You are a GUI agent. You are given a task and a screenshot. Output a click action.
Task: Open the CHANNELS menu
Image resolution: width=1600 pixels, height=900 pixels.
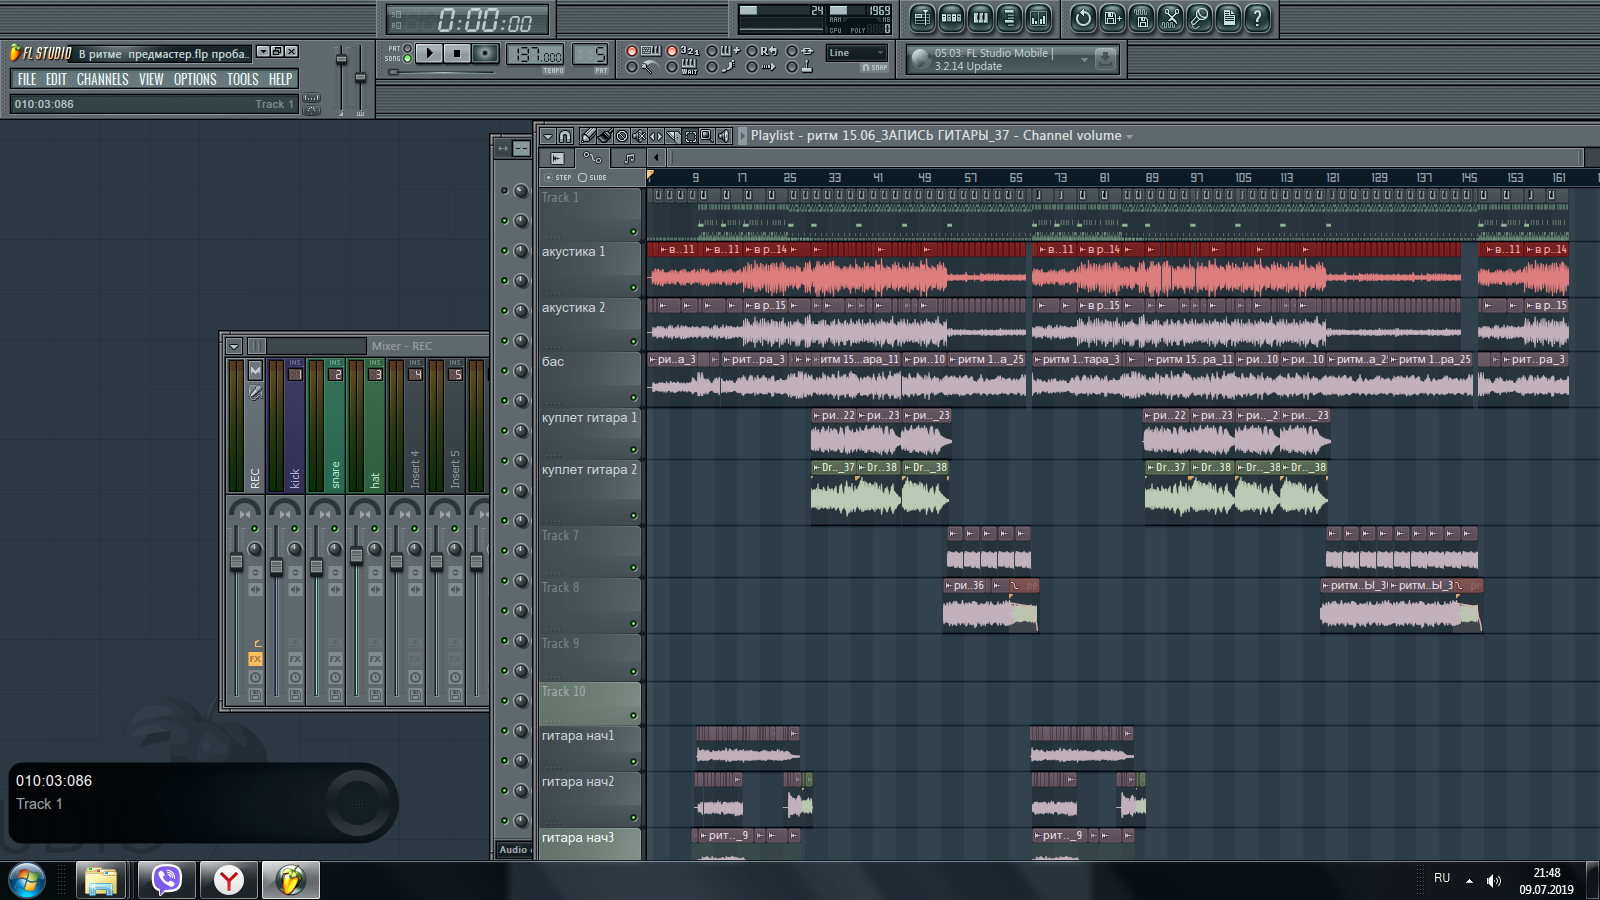coord(102,79)
